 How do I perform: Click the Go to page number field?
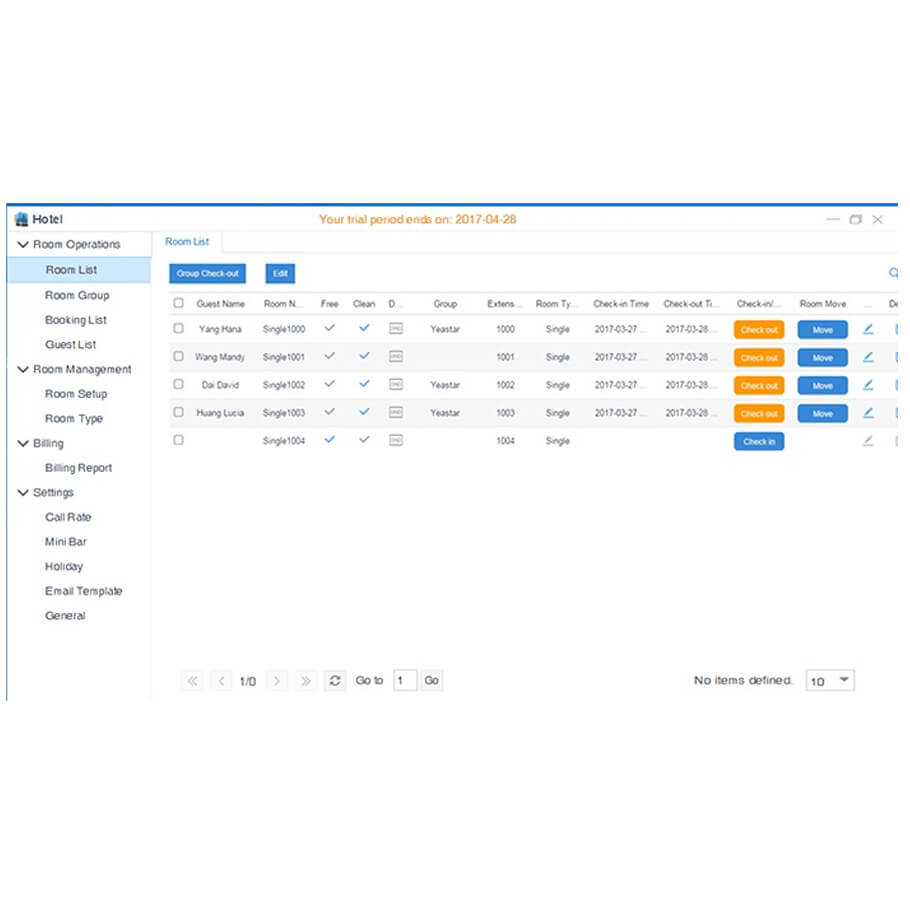click(x=405, y=681)
